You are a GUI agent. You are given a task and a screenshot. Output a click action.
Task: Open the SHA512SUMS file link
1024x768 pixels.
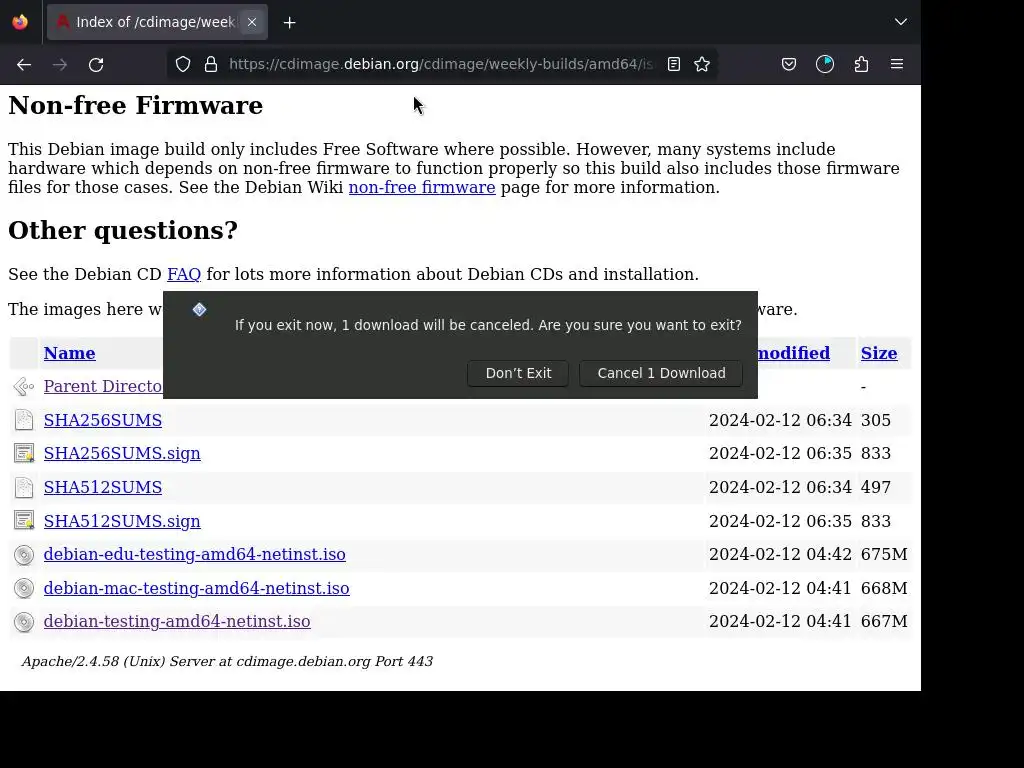pyautogui.click(x=103, y=487)
